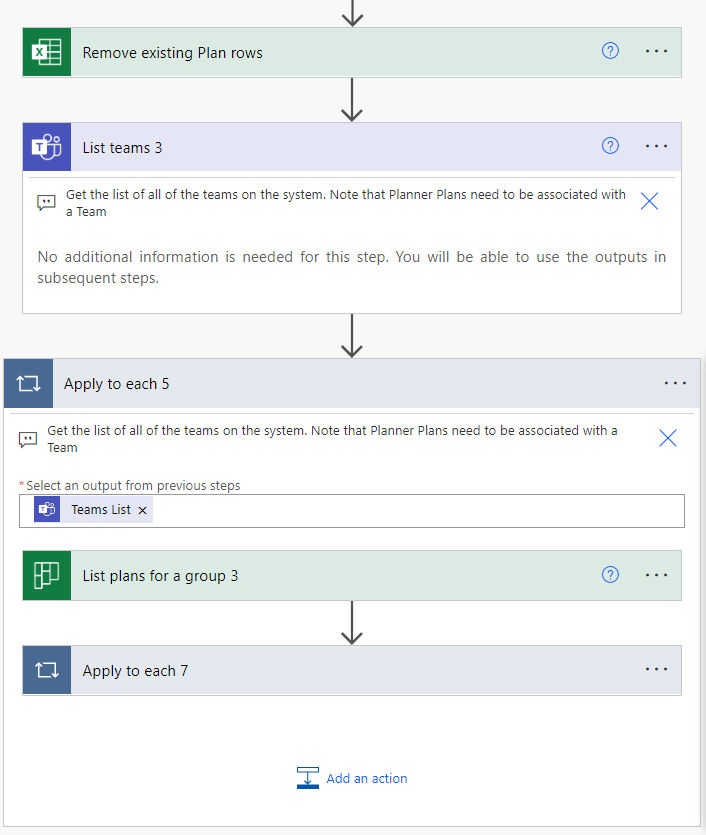Screen dimensions: 706x835
Task: Open help for Remove existing Plan rows
Action: pos(610,50)
